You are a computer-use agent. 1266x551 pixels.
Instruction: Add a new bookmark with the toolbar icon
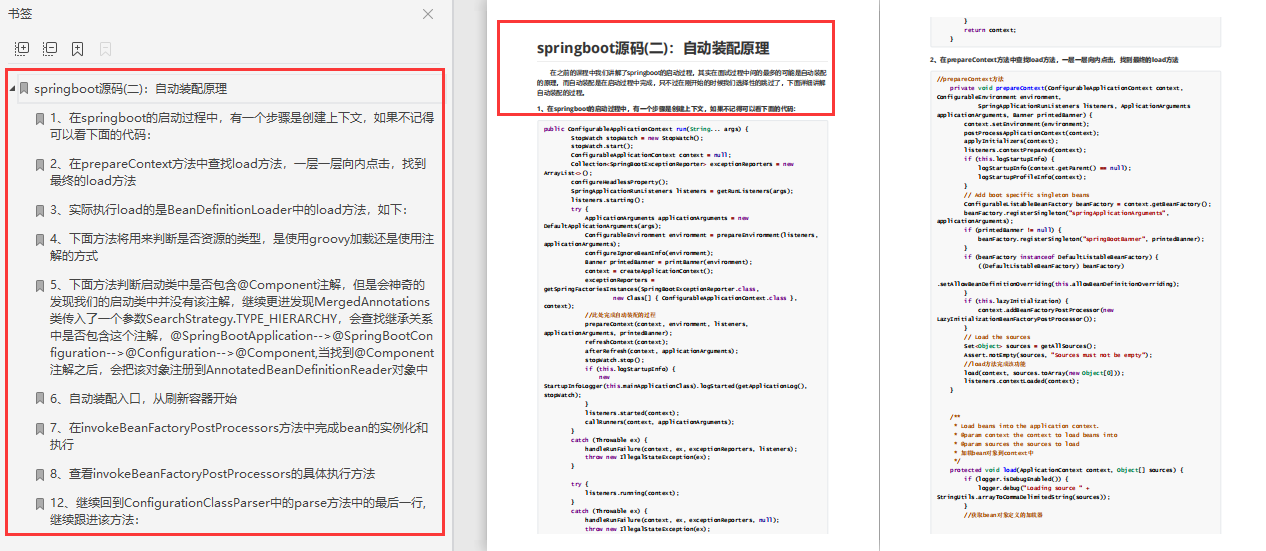click(x=78, y=48)
